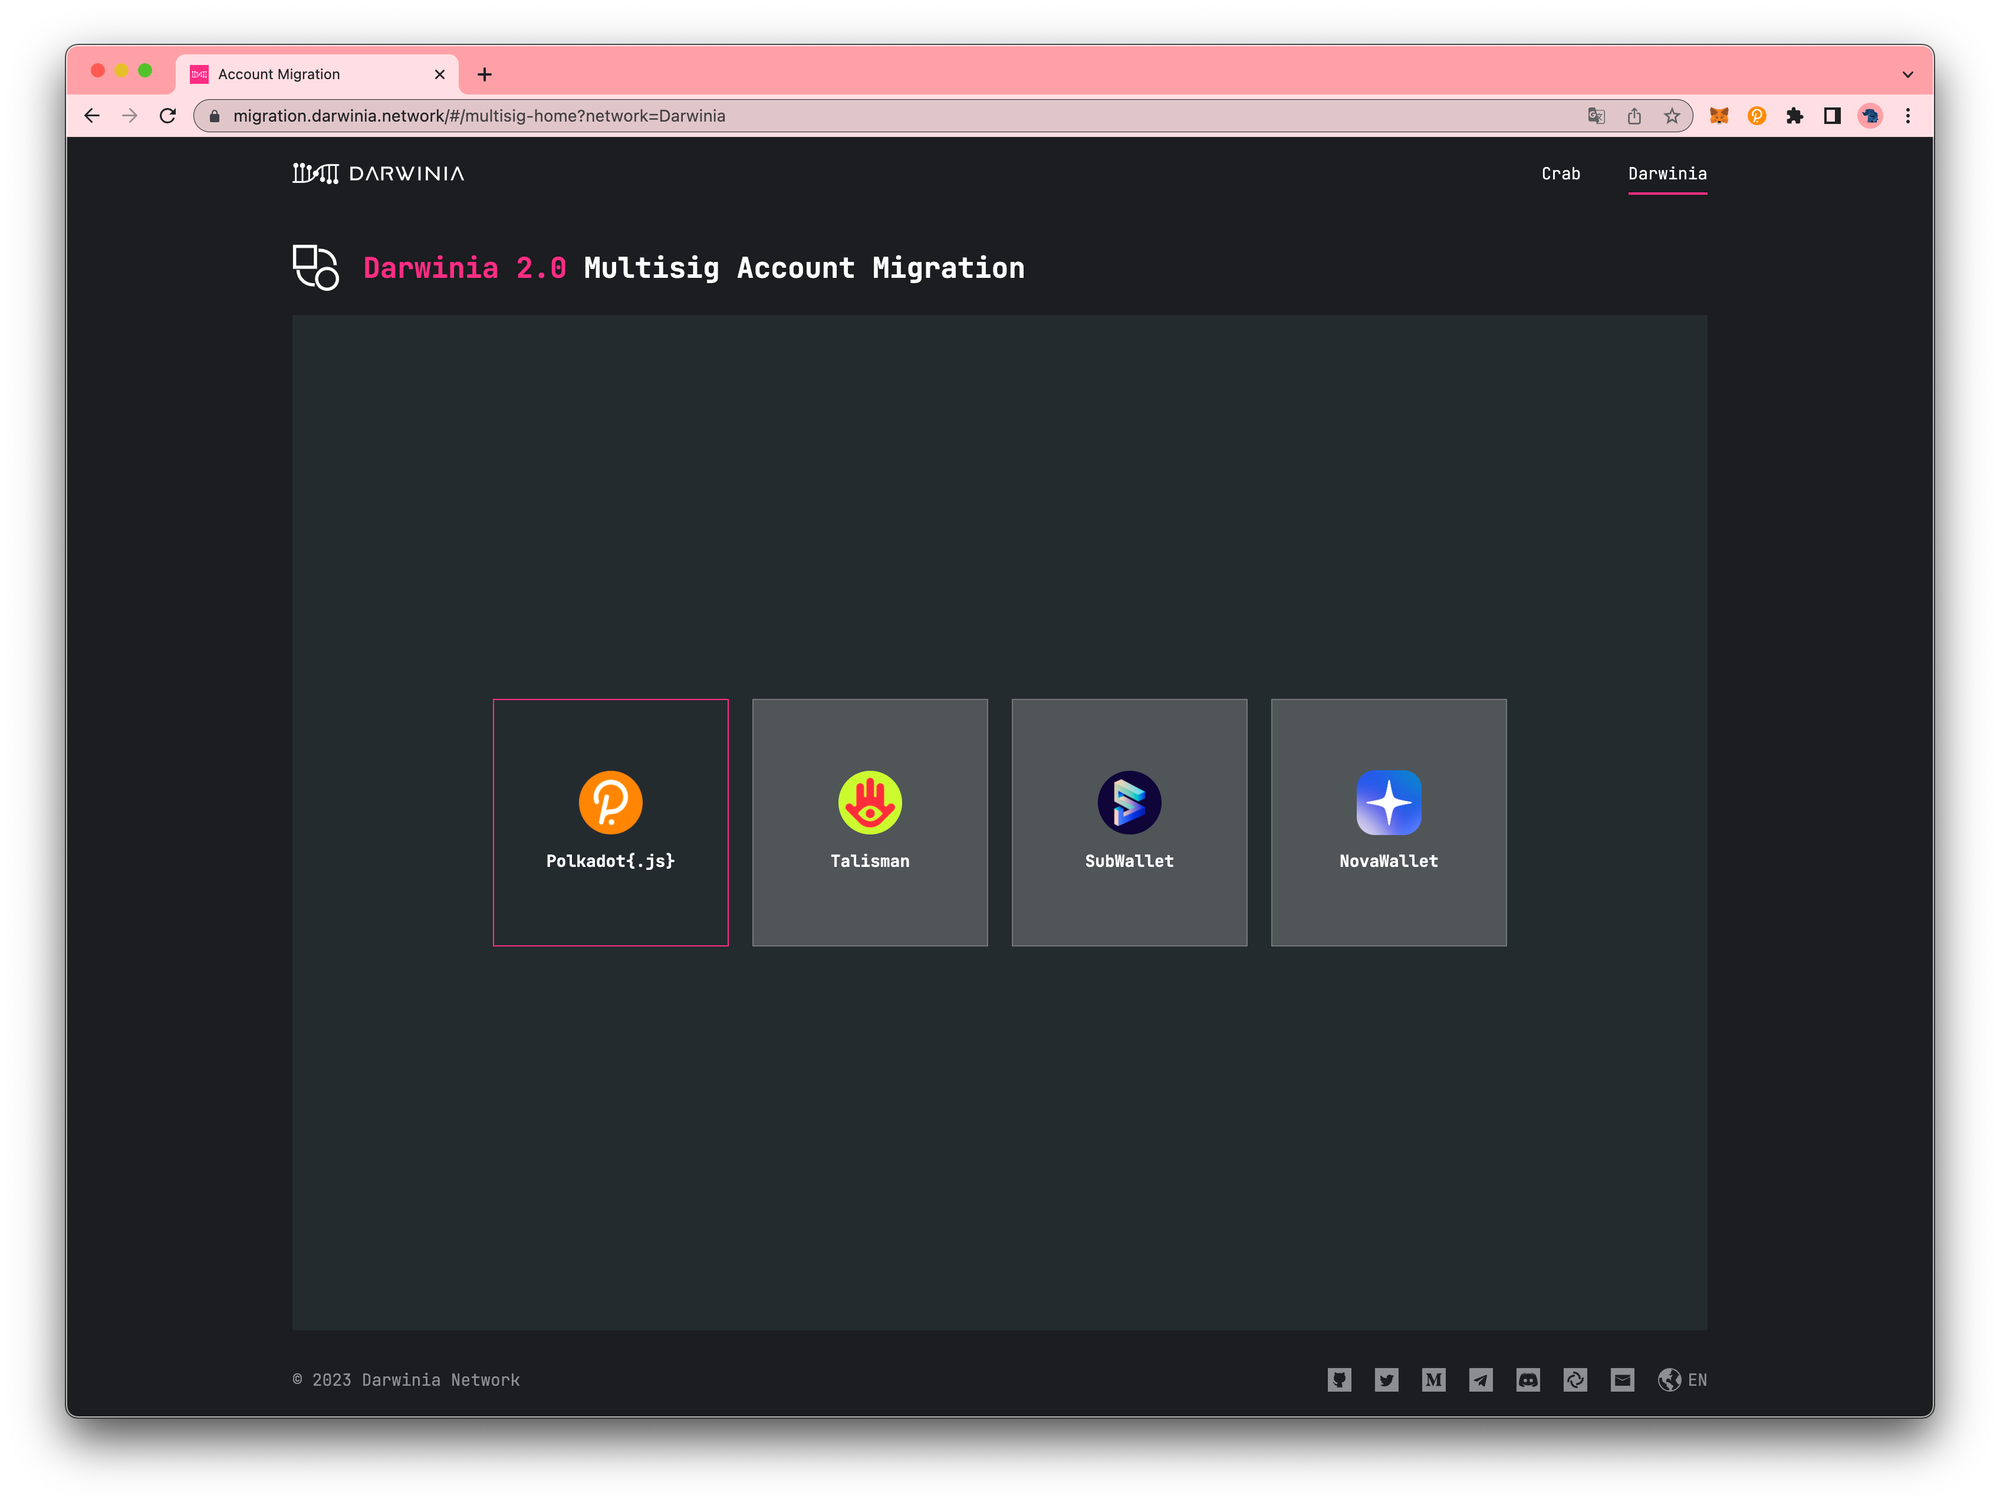Select NovaWallet wallet card
The image size is (2000, 1505).
tap(1388, 822)
